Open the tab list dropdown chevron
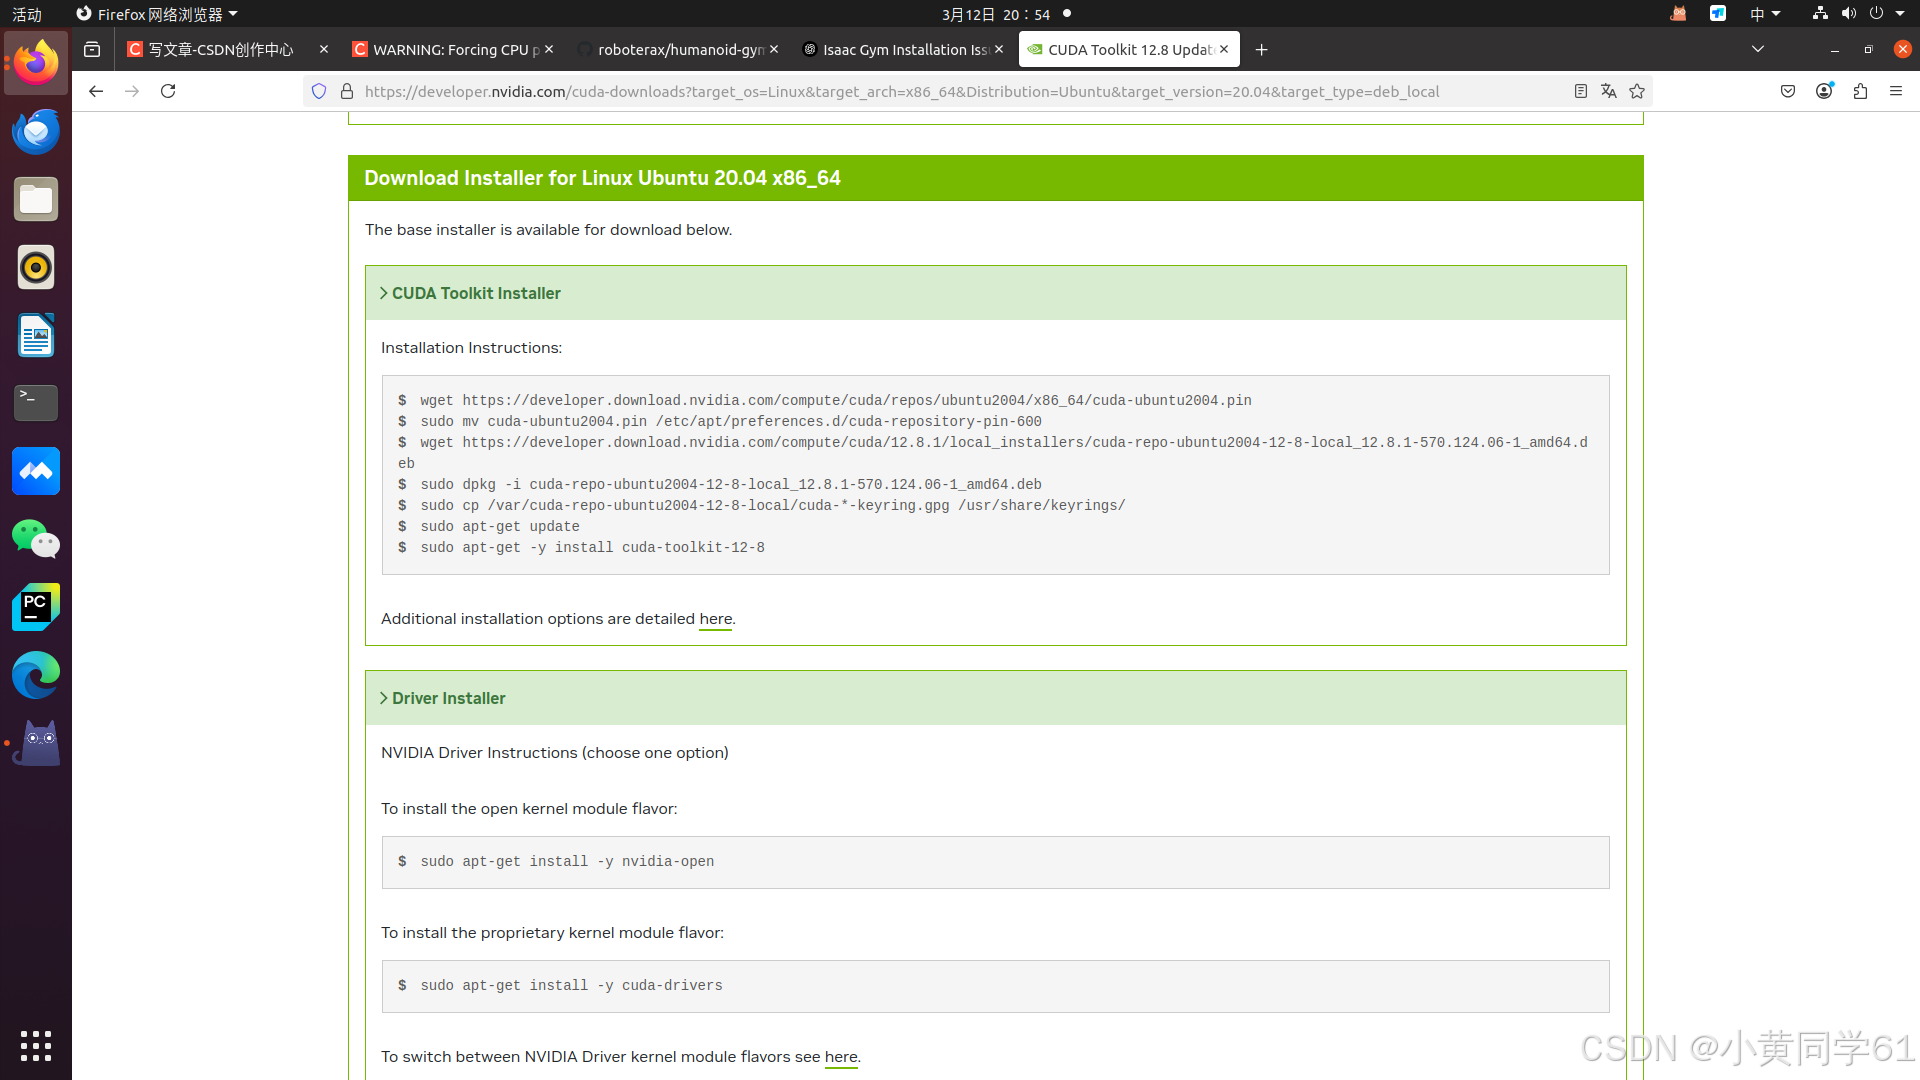Screen dimensions: 1920x1080 [1758, 49]
